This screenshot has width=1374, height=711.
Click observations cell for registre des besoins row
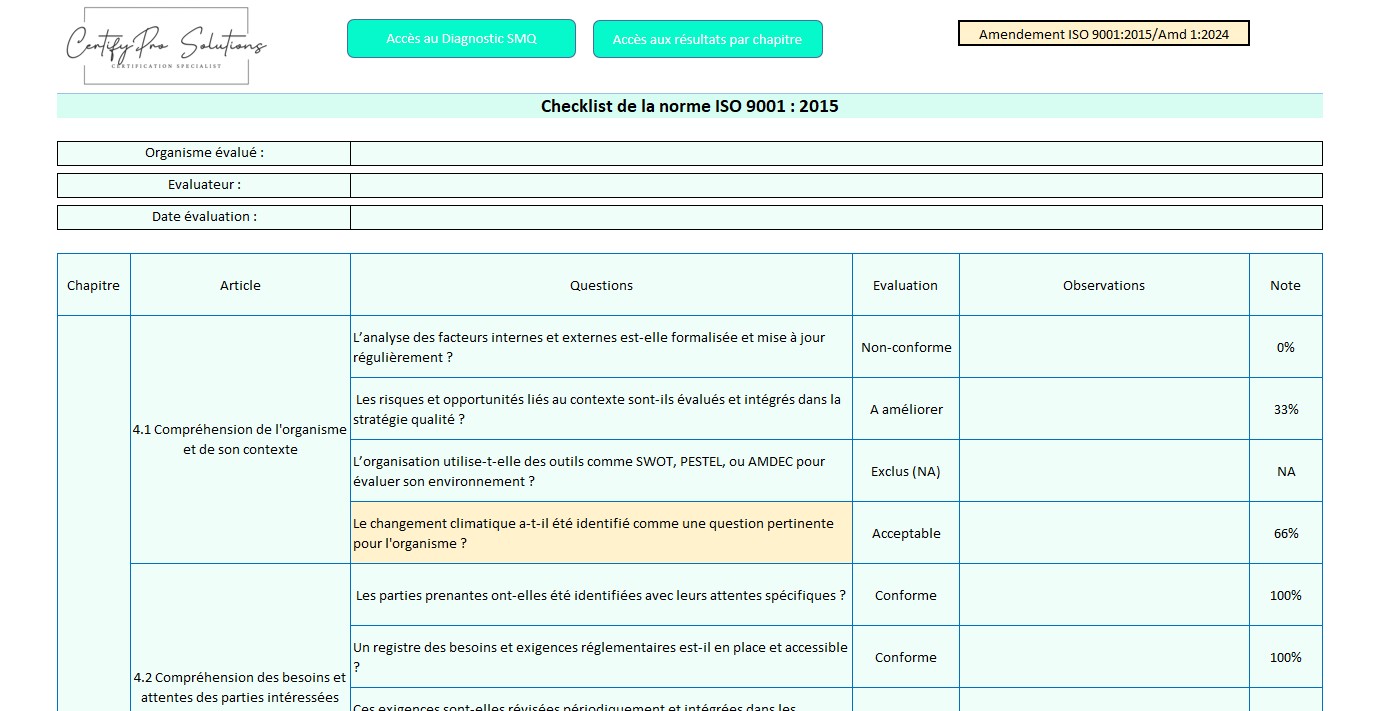point(1104,657)
